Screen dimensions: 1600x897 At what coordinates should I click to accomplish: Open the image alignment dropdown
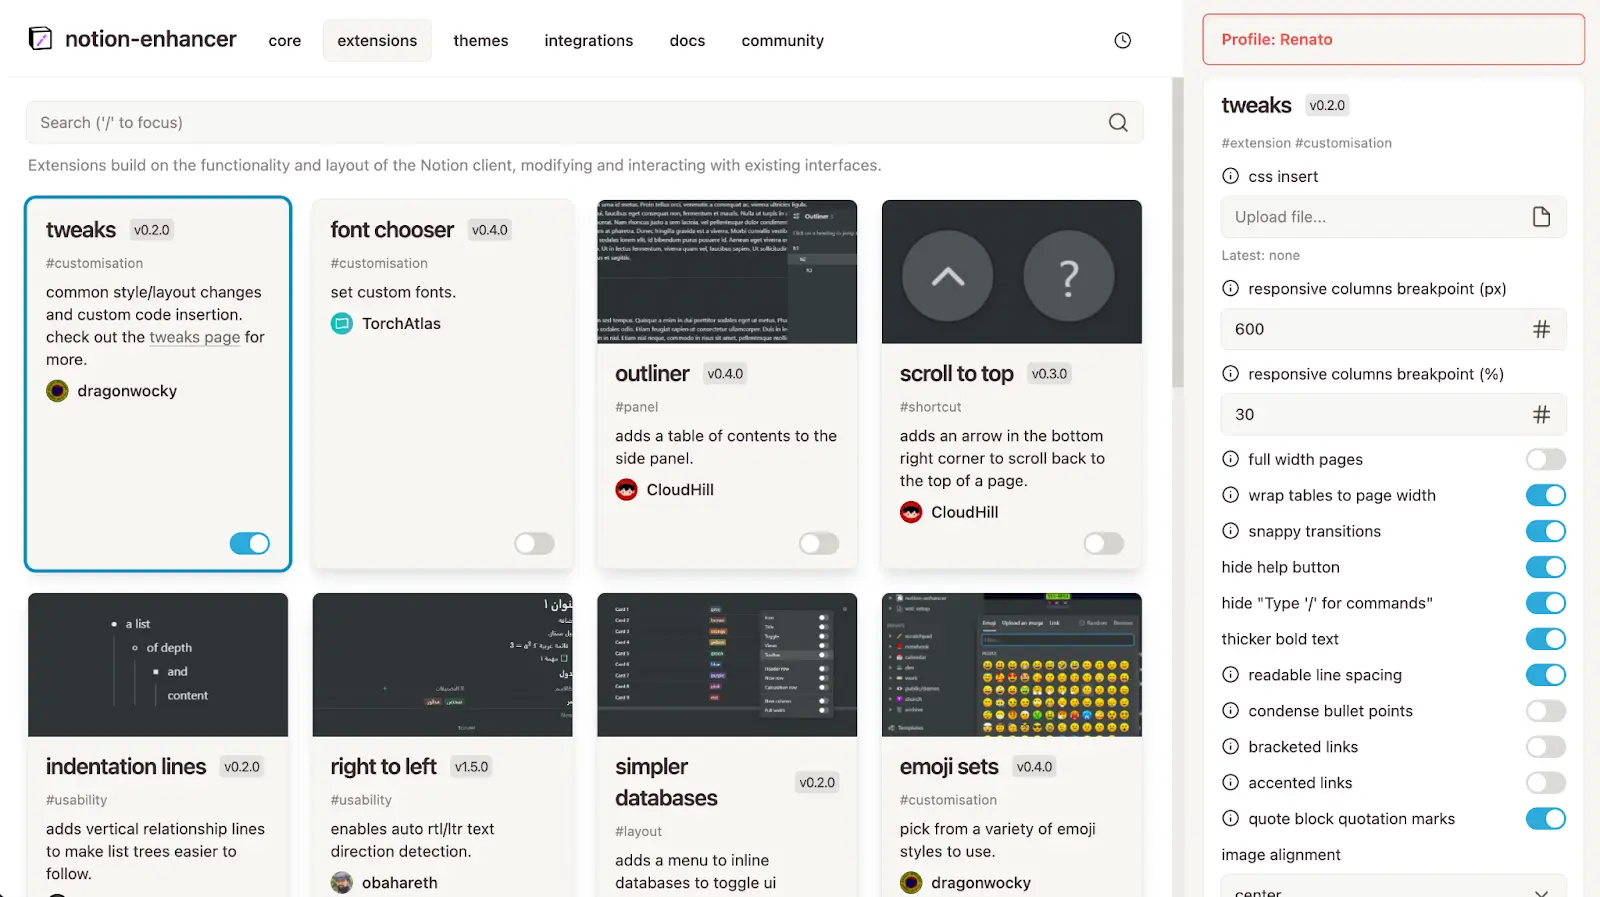[x=1393, y=886]
